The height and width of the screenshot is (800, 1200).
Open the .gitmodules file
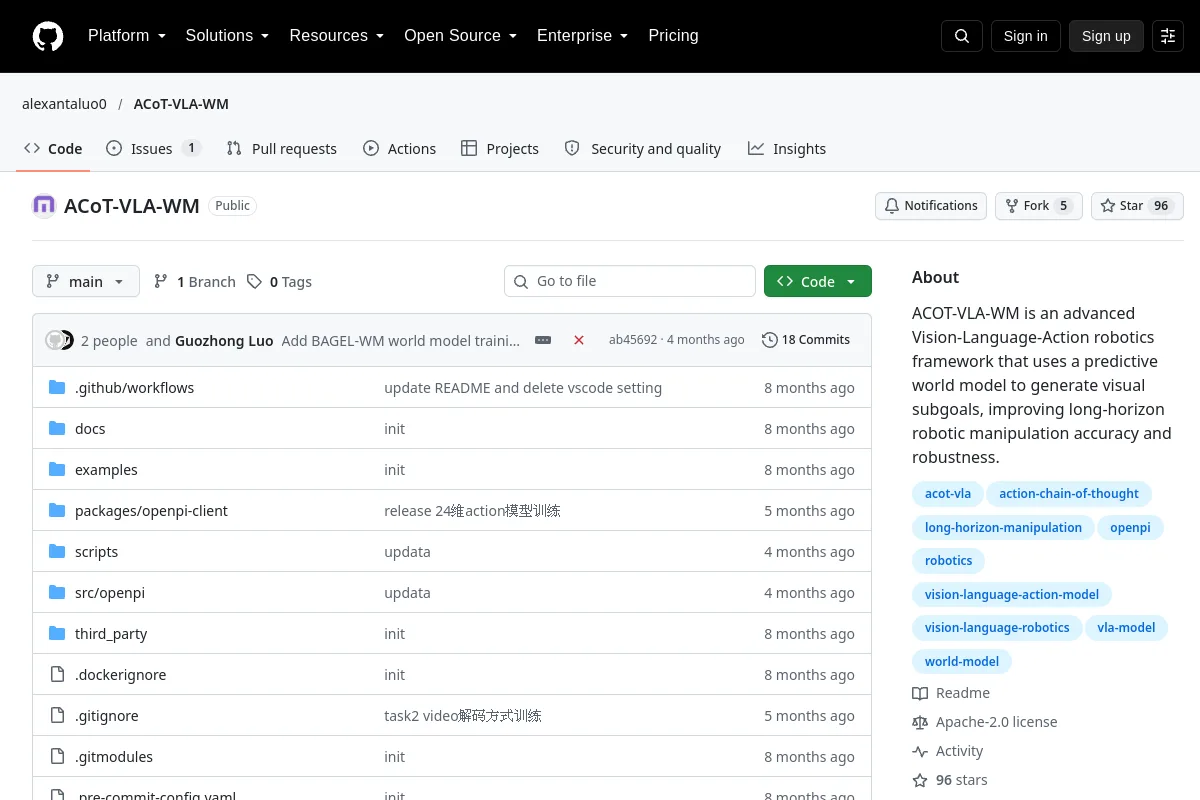[114, 757]
